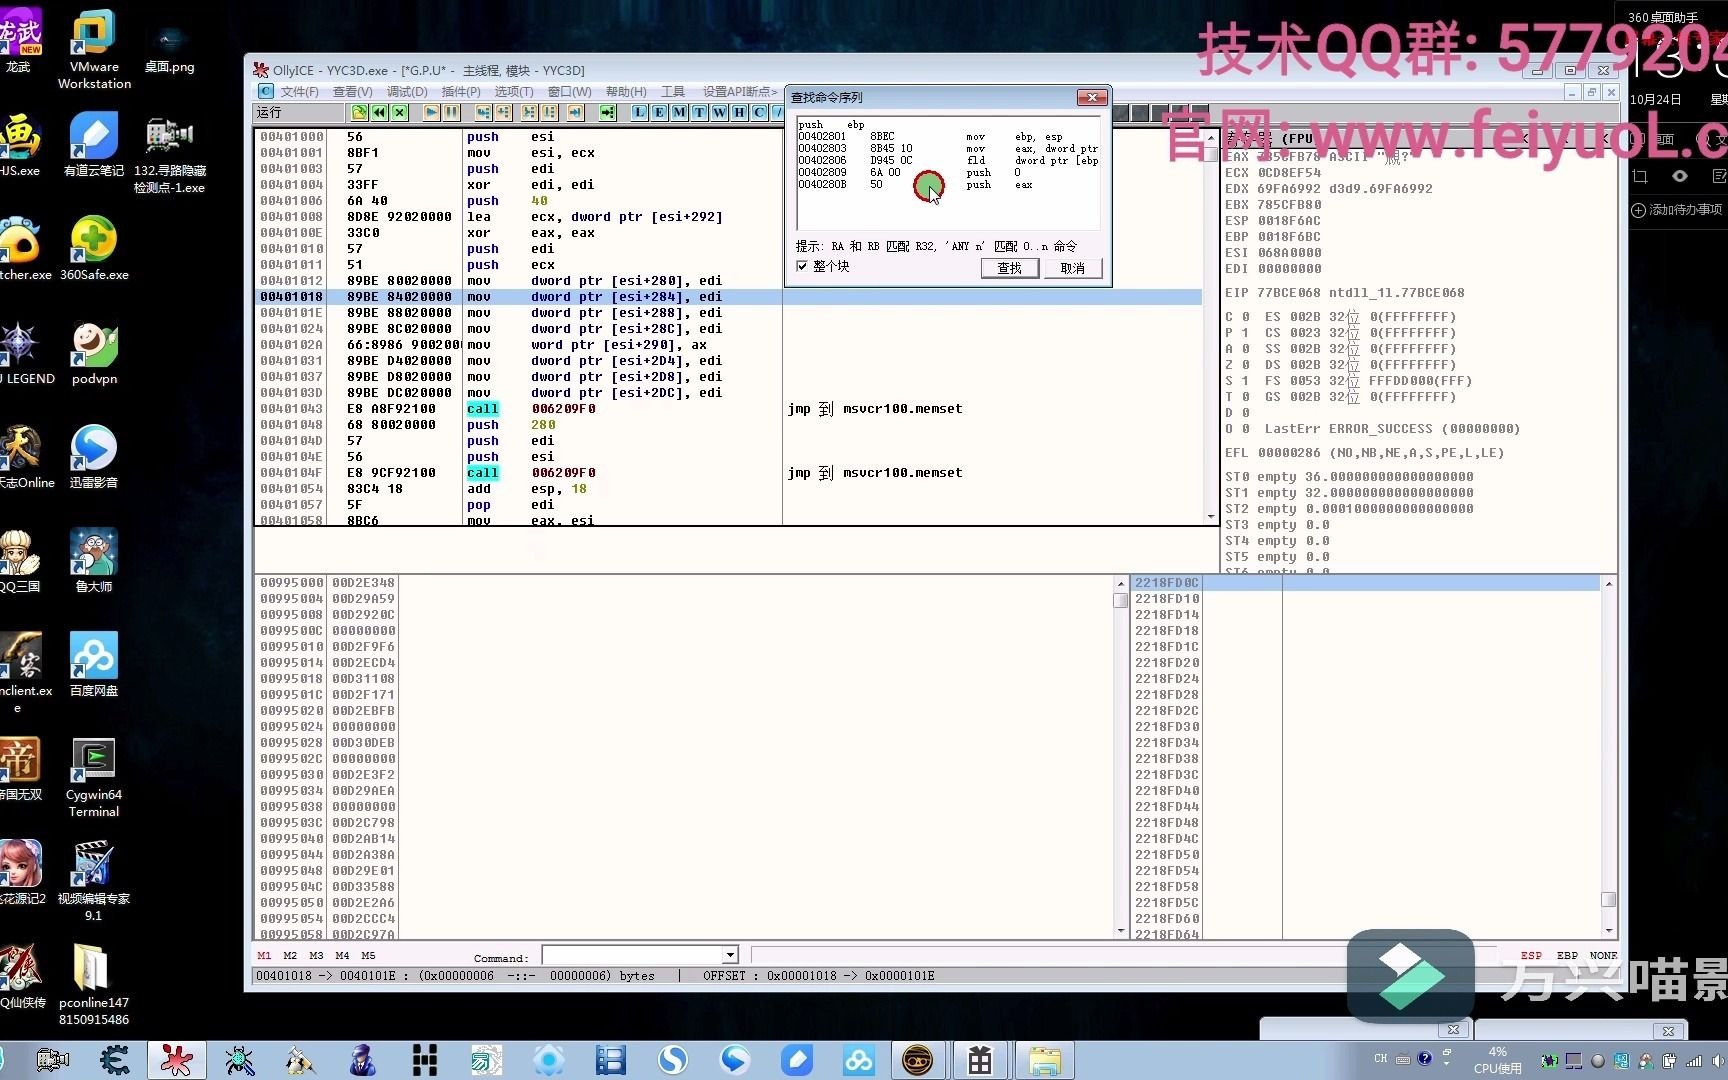Viewport: 1728px width, 1080px height.
Task: Click 取消 button in search dialog
Action: (1072, 268)
